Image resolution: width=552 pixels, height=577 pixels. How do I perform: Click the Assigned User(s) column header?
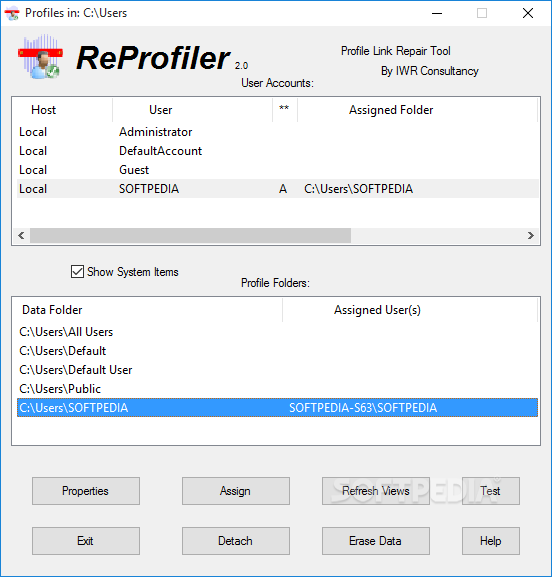click(410, 310)
